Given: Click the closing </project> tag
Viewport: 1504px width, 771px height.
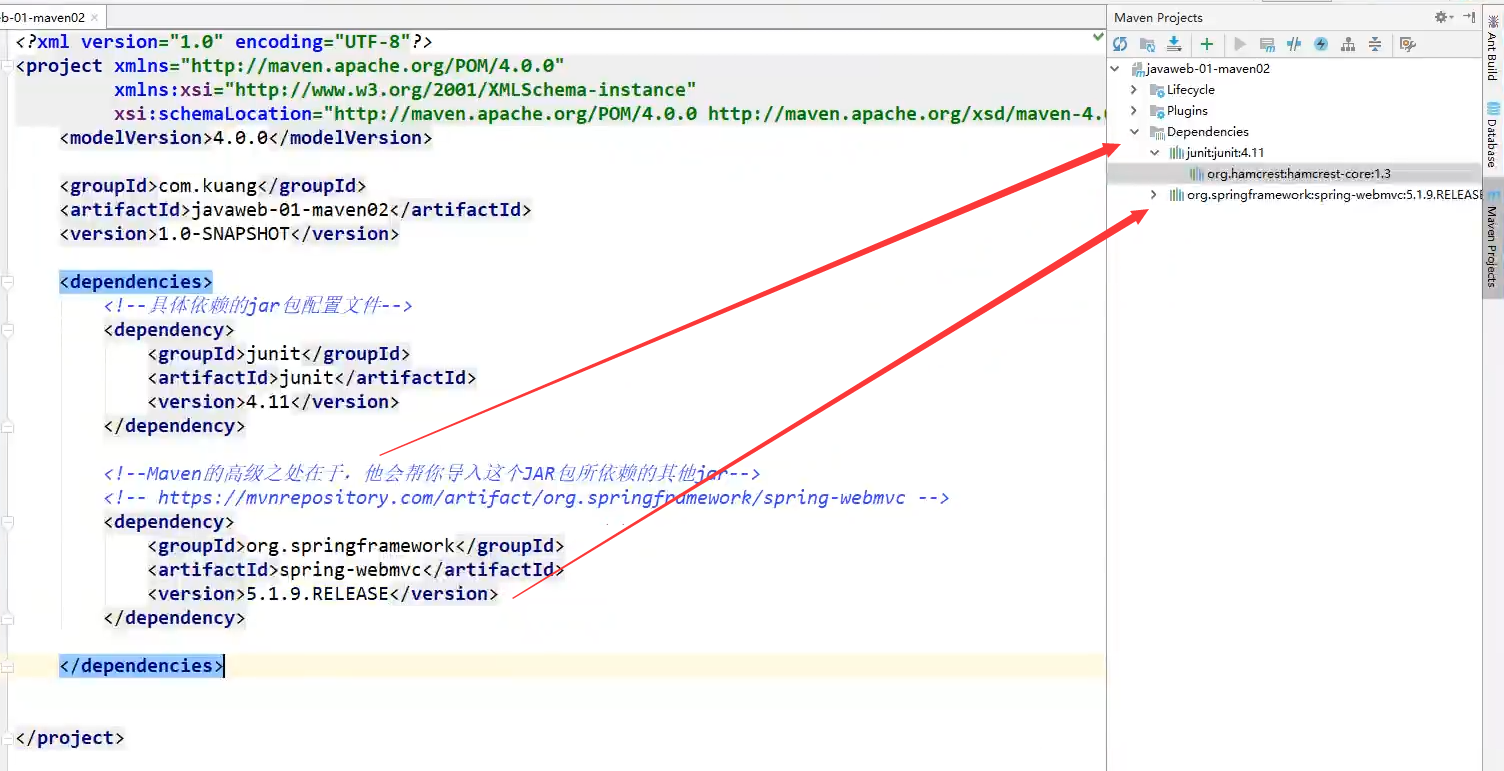Looking at the screenshot, I should click(70, 738).
